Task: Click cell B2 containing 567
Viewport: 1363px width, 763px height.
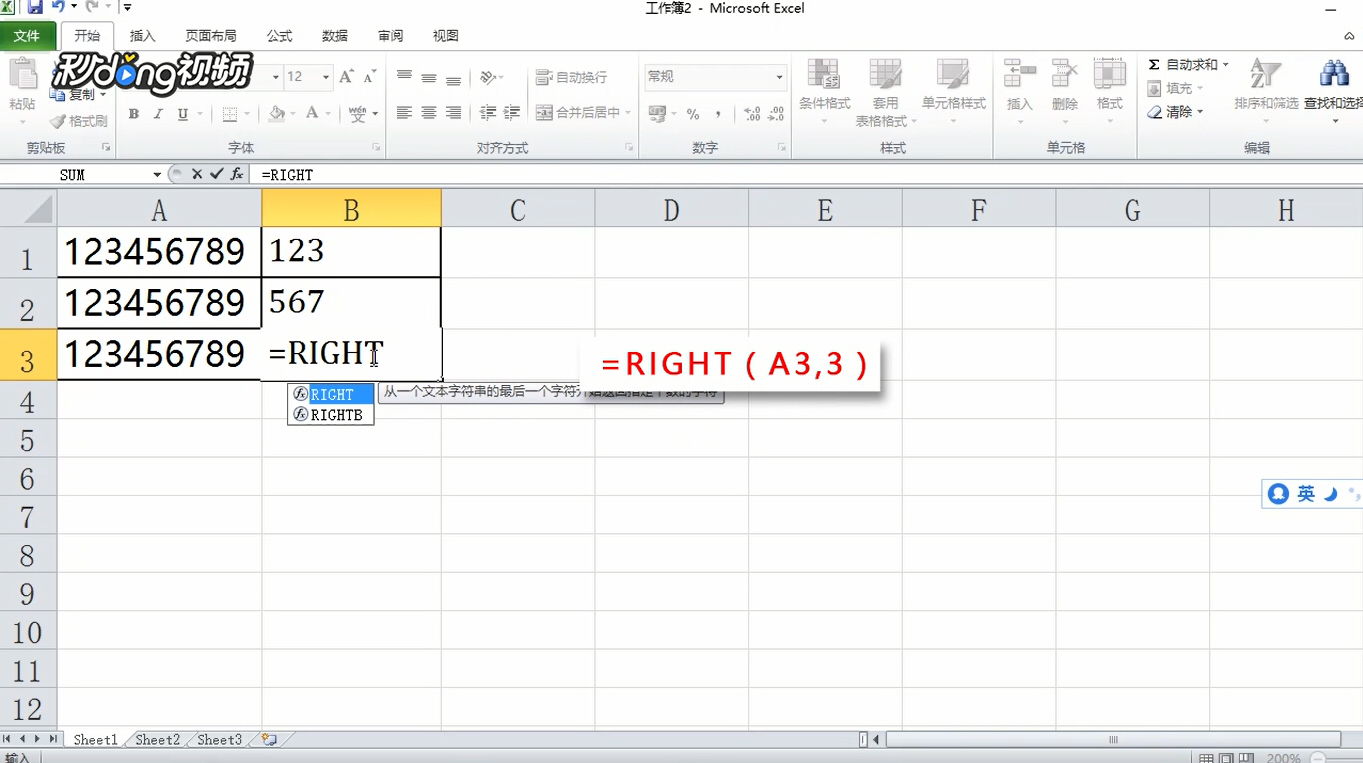Action: [351, 303]
